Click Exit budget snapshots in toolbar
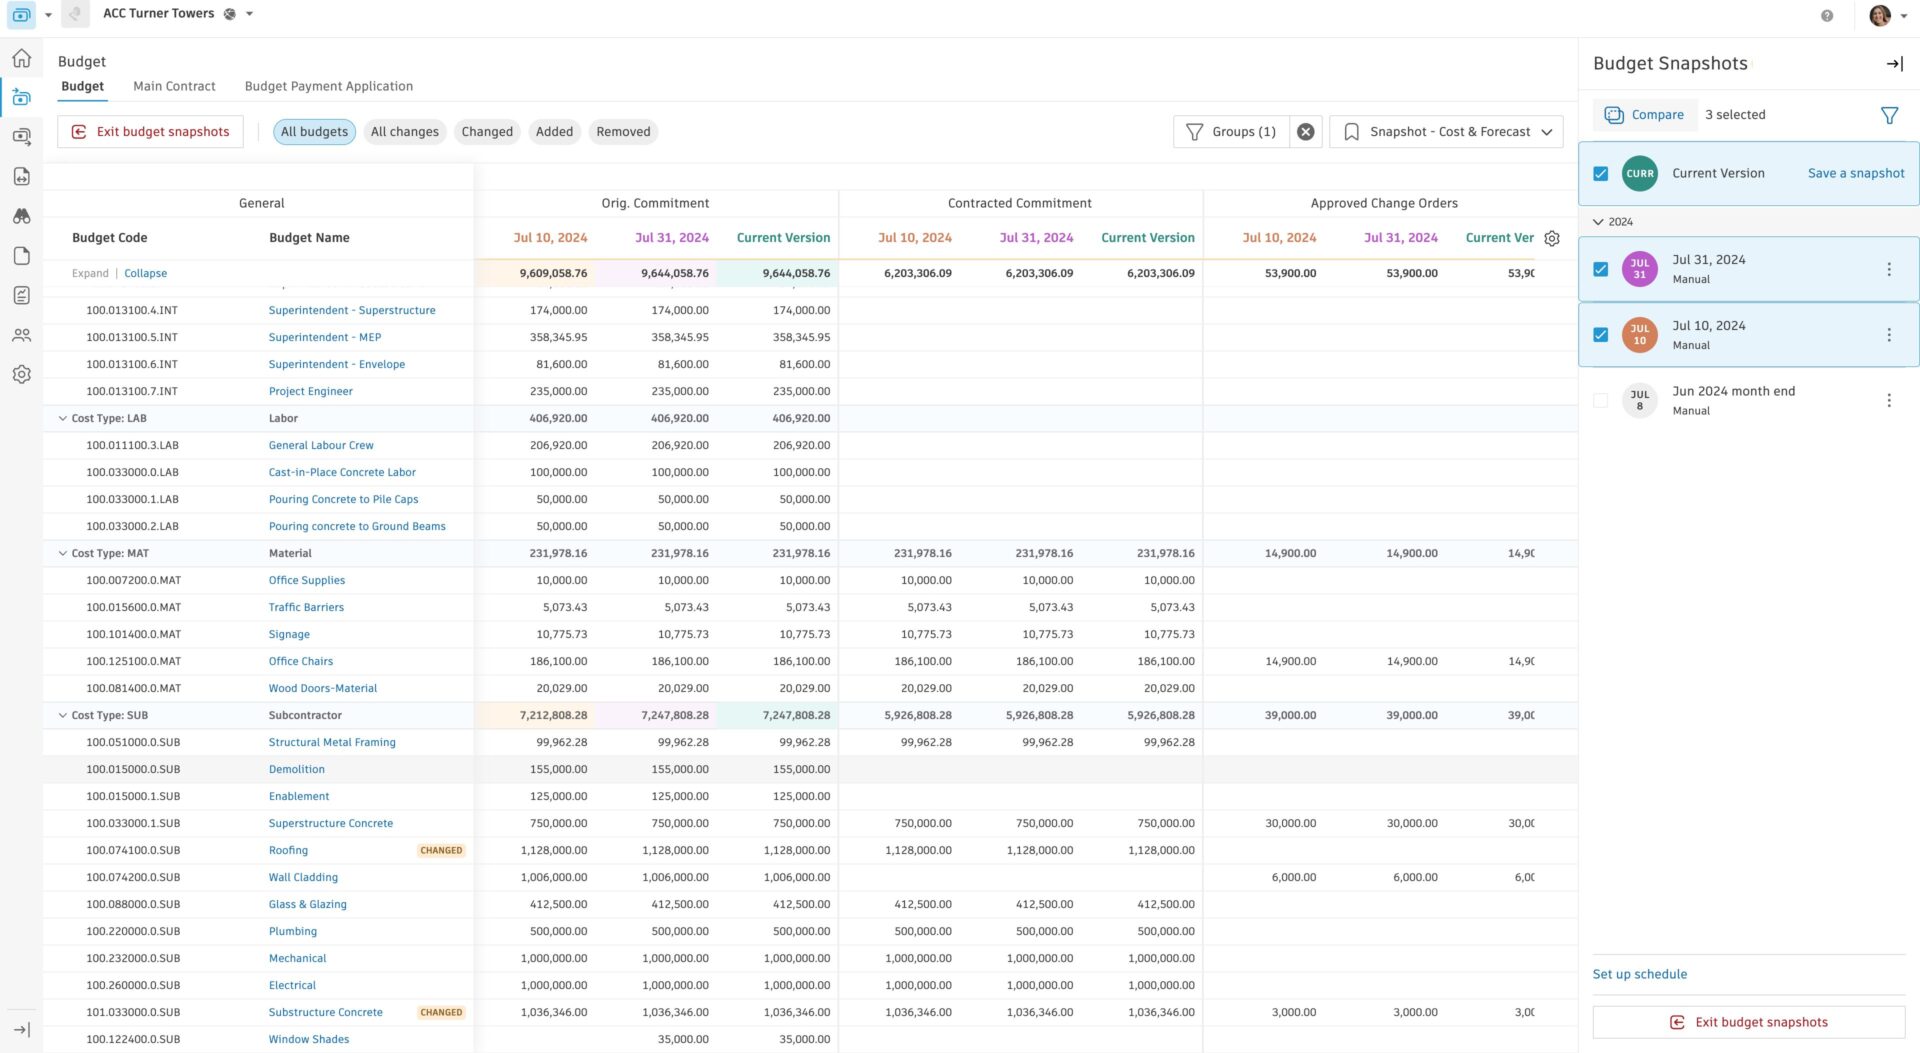This screenshot has height=1053, width=1920. click(150, 132)
